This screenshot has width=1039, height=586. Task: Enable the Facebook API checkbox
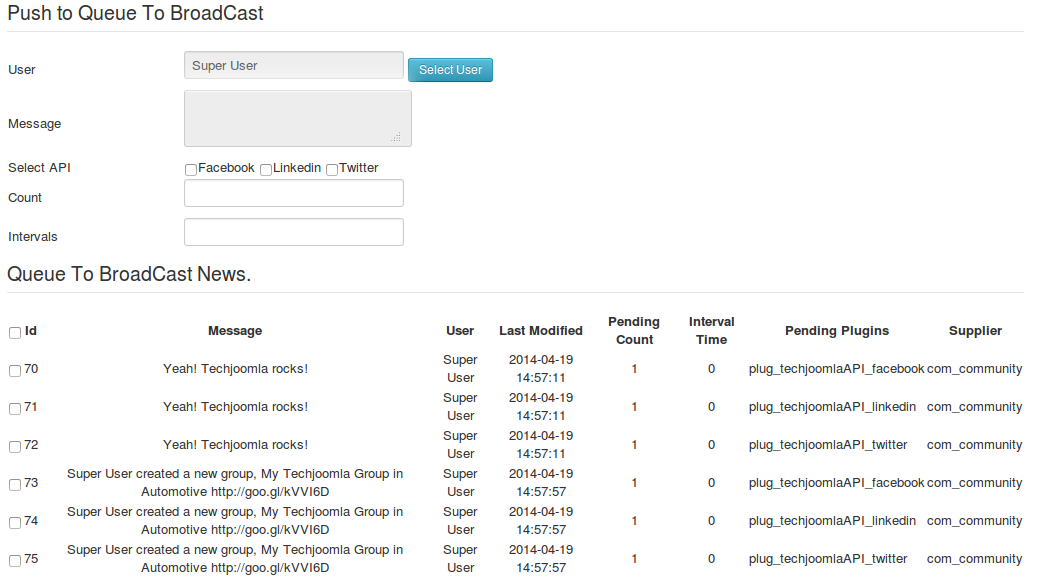pos(191,170)
